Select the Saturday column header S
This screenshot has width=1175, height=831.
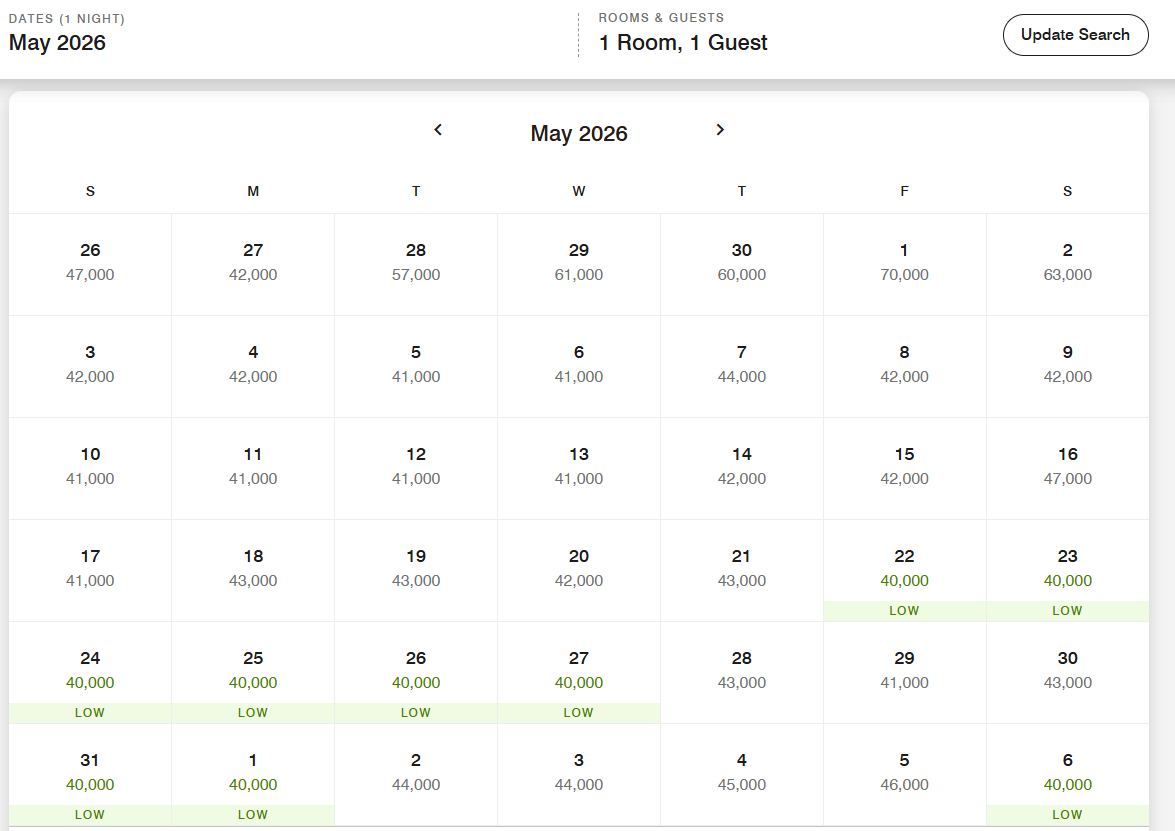pos(1067,190)
